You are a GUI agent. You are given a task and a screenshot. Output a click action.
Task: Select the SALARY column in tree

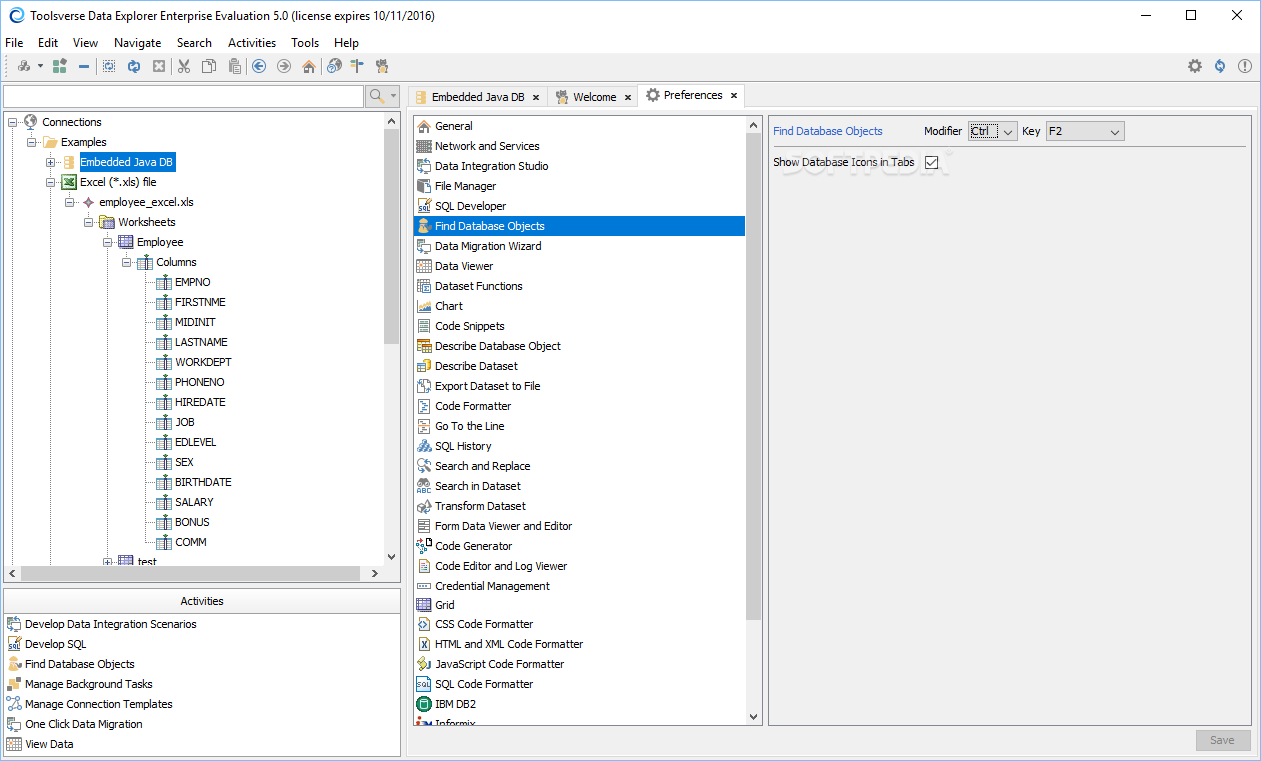[194, 502]
